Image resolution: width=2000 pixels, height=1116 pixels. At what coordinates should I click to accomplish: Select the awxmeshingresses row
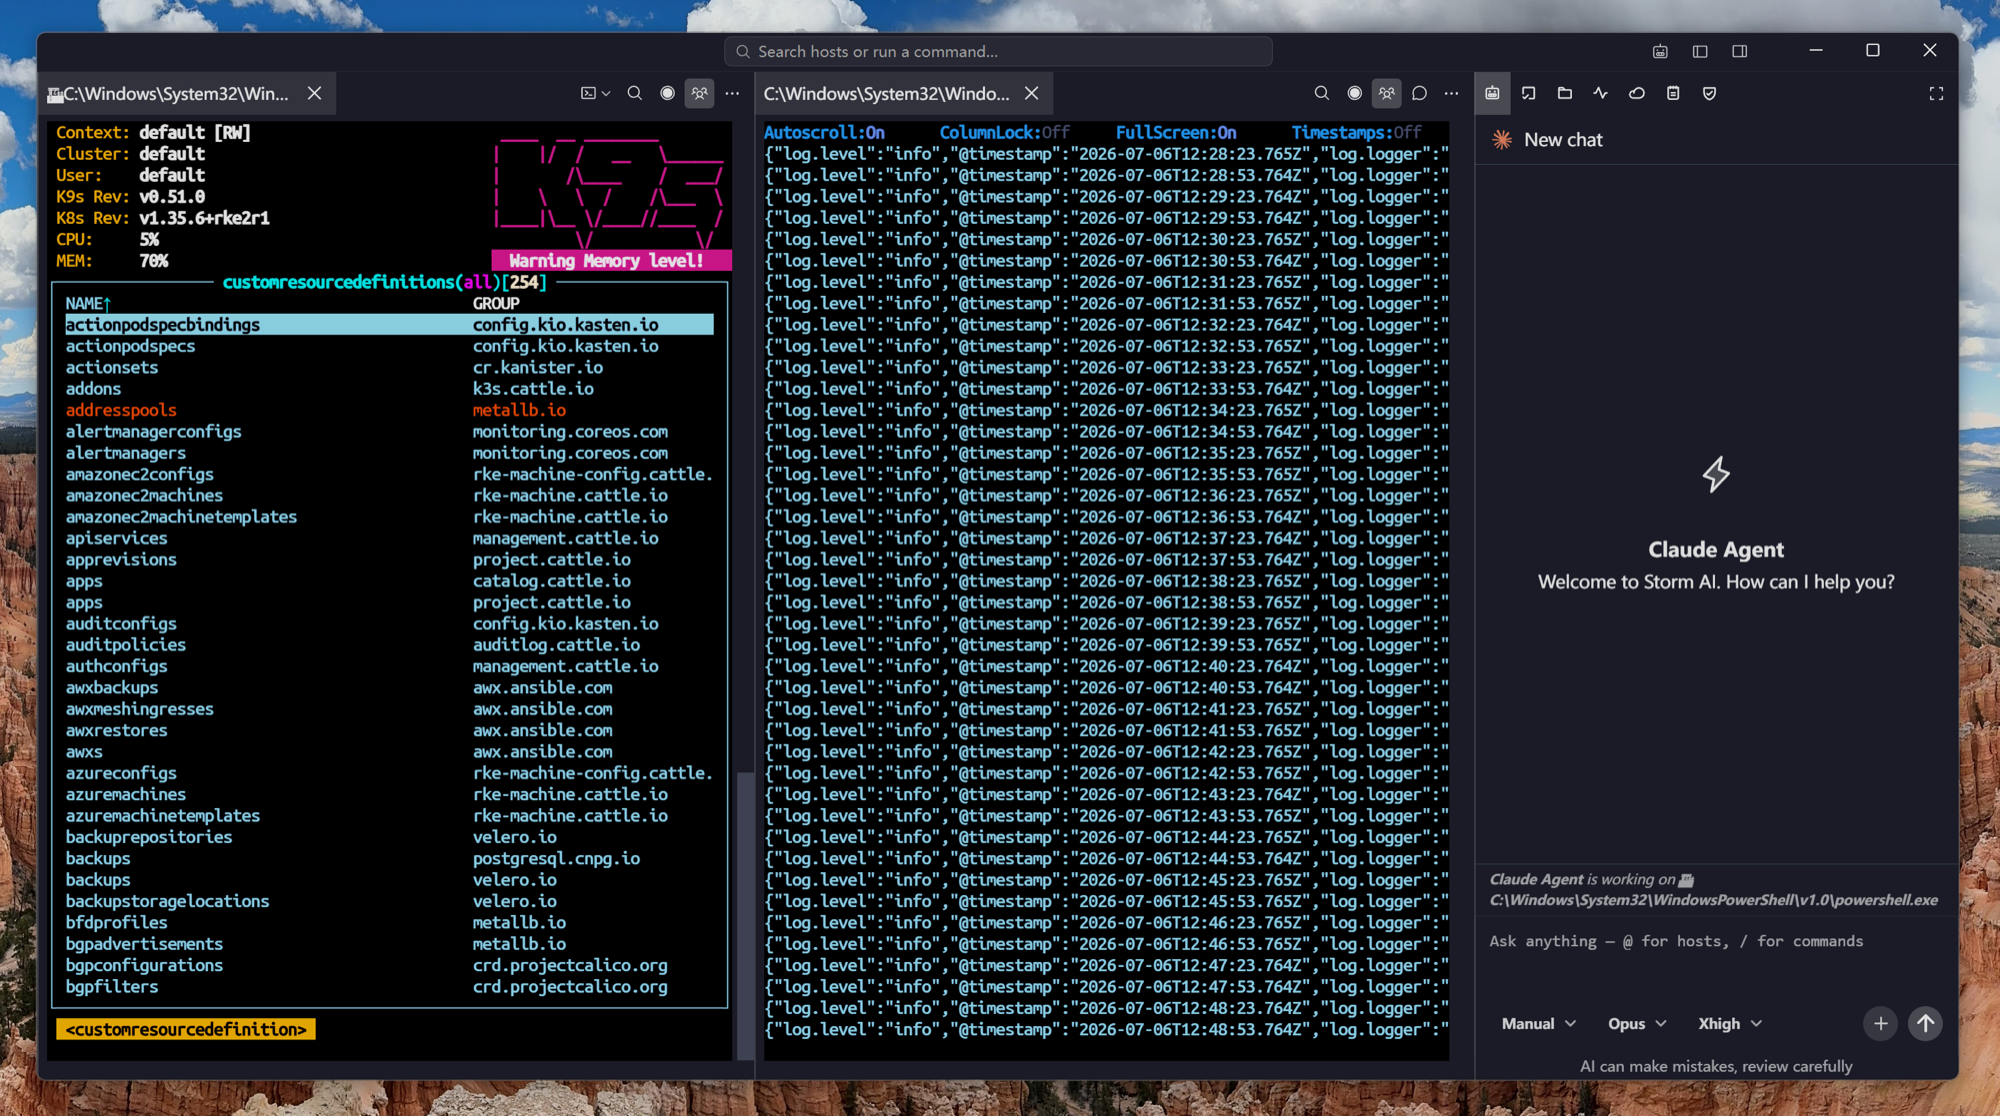click(389, 709)
